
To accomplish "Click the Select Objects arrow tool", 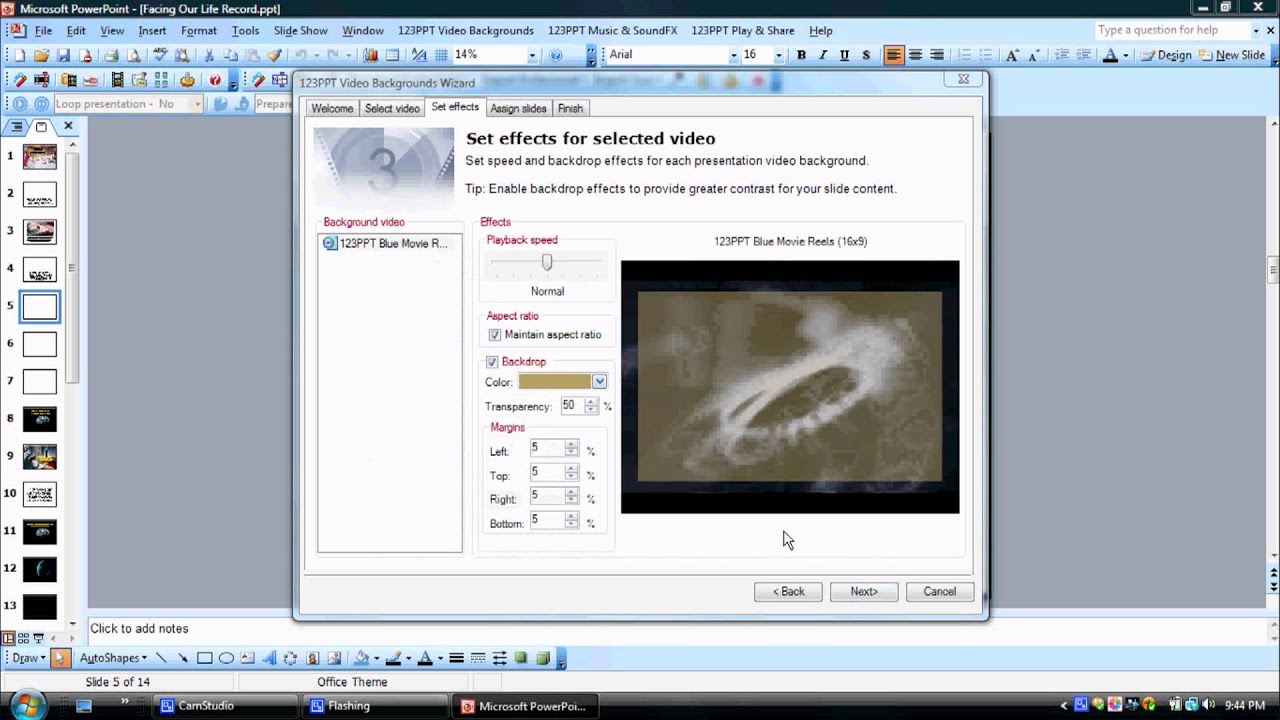I will click(59, 658).
